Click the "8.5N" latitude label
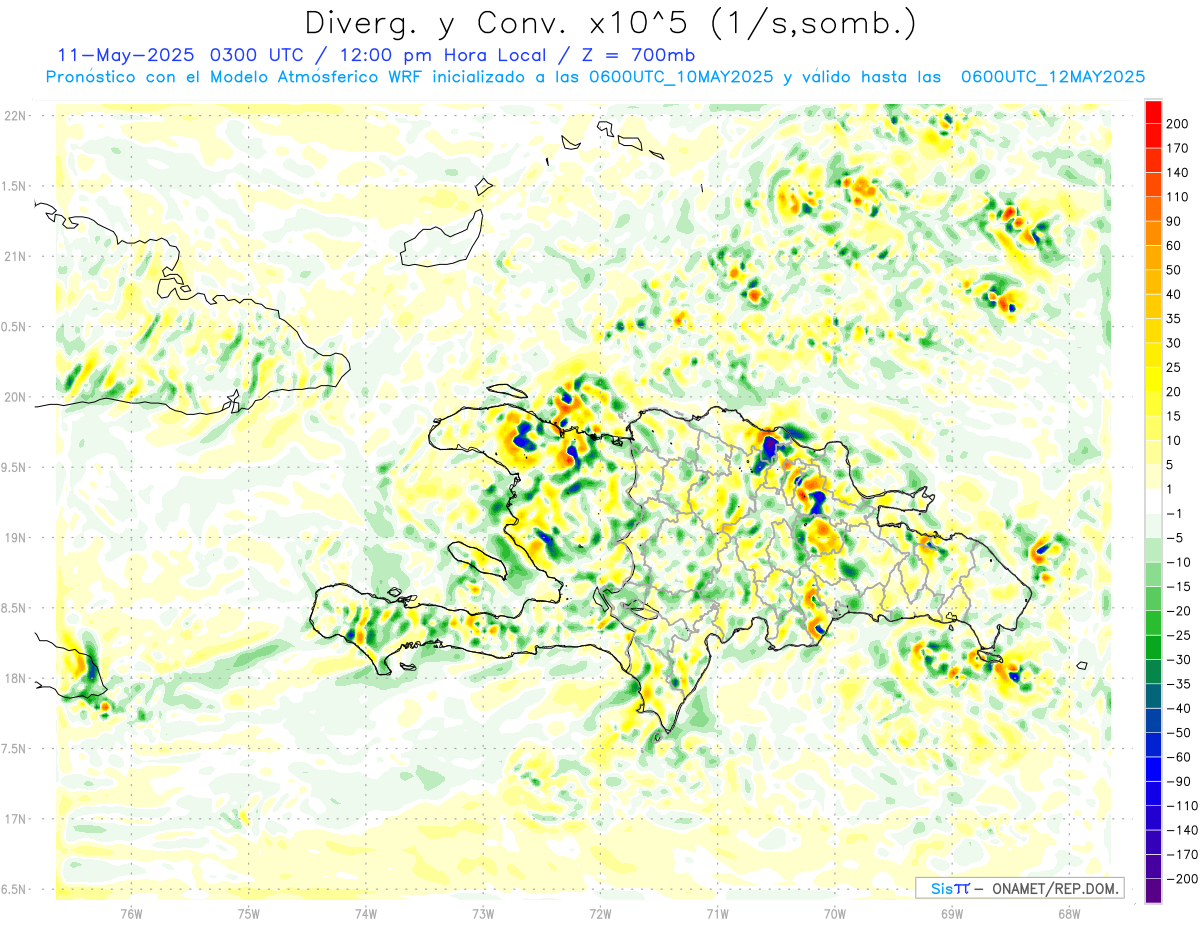This screenshot has width=1200, height=927. tap(14, 608)
